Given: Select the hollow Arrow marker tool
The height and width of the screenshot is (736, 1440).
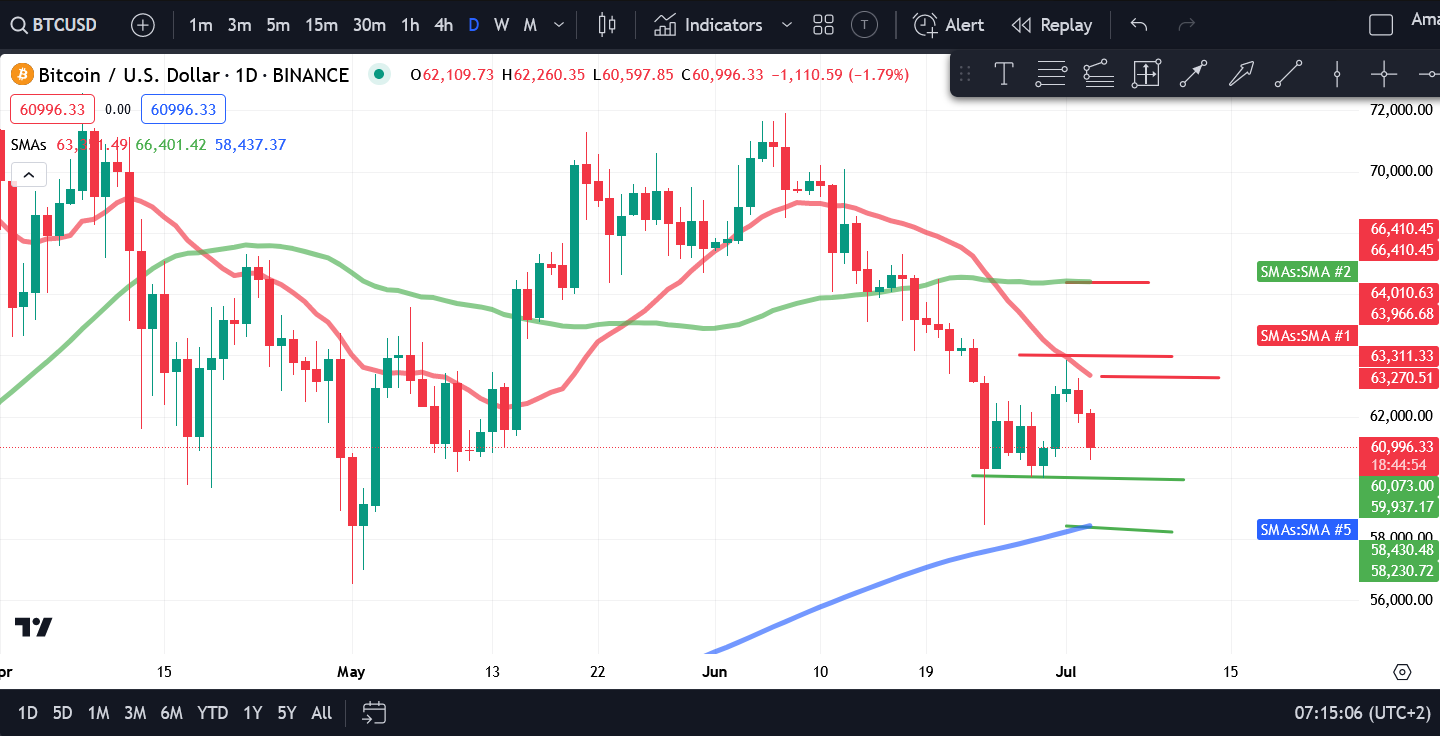Looking at the screenshot, I should pos(1241,73).
